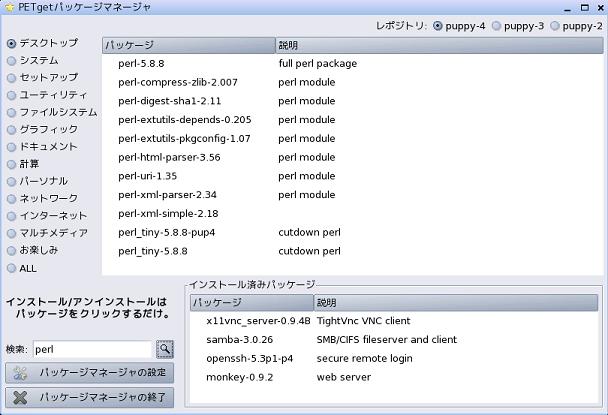Select the システム category
Screen dimensions: 608x415
pos(33,61)
